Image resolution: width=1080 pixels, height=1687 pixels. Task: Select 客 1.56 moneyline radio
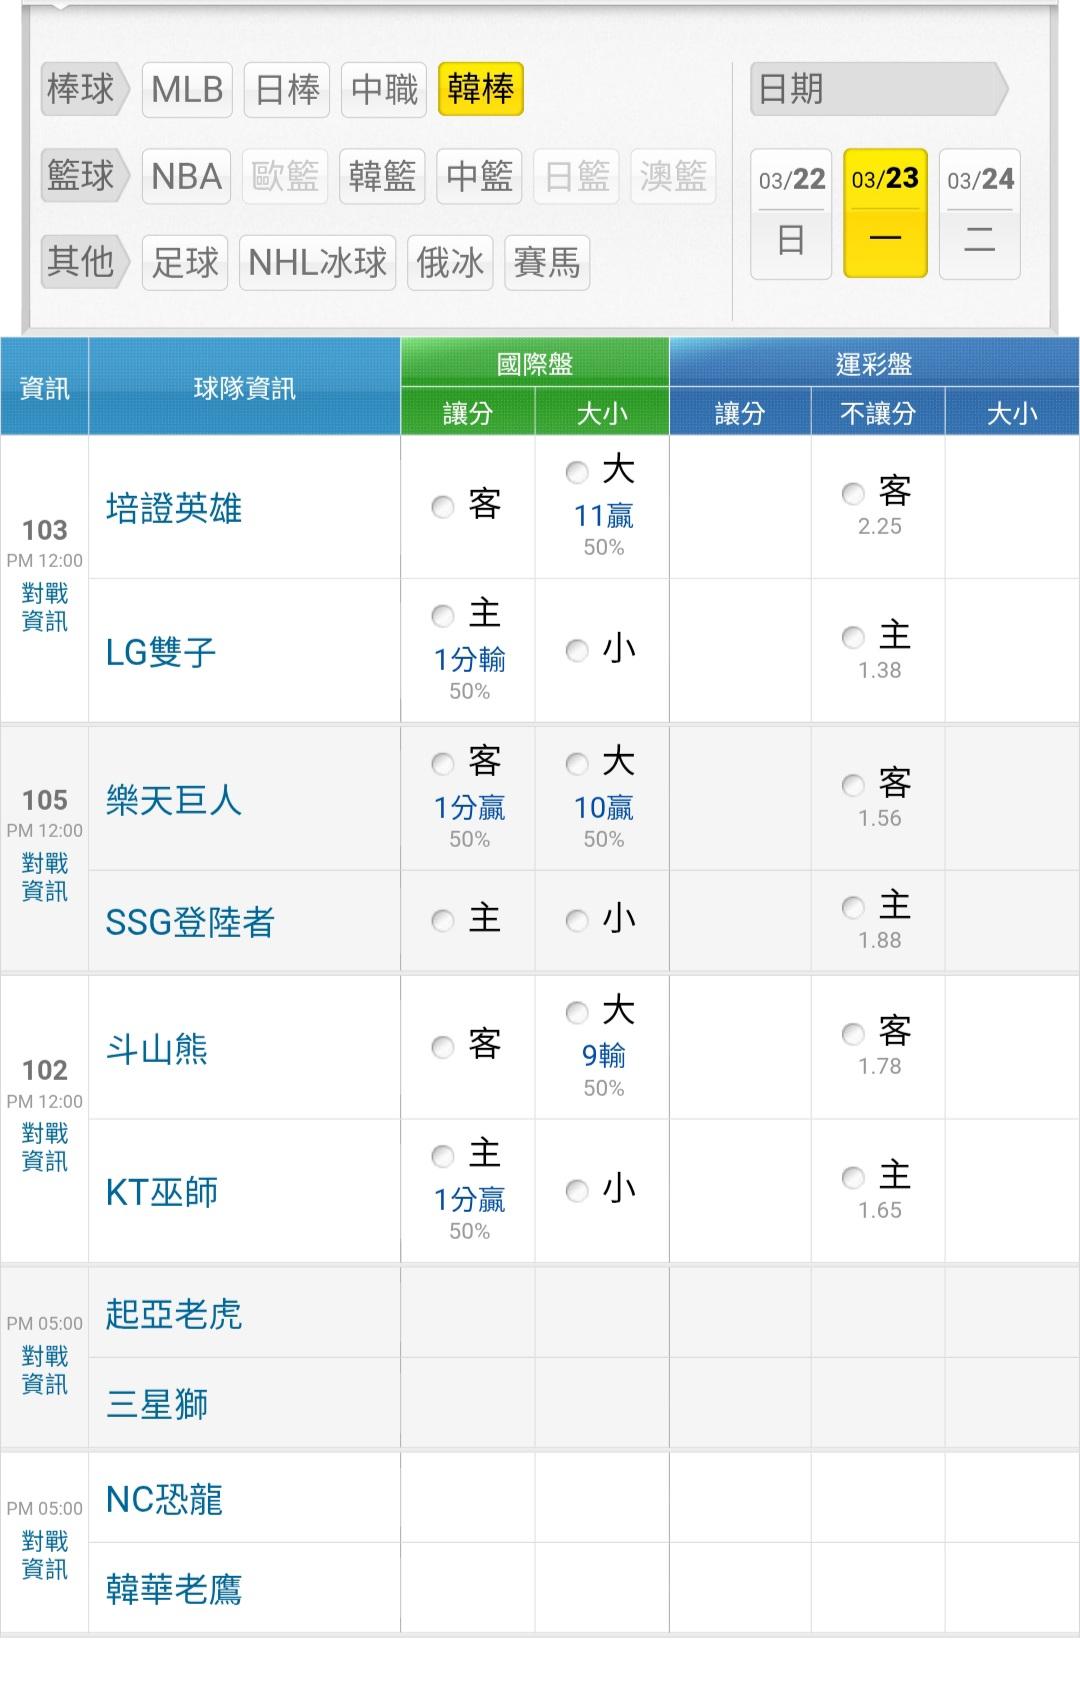click(853, 785)
